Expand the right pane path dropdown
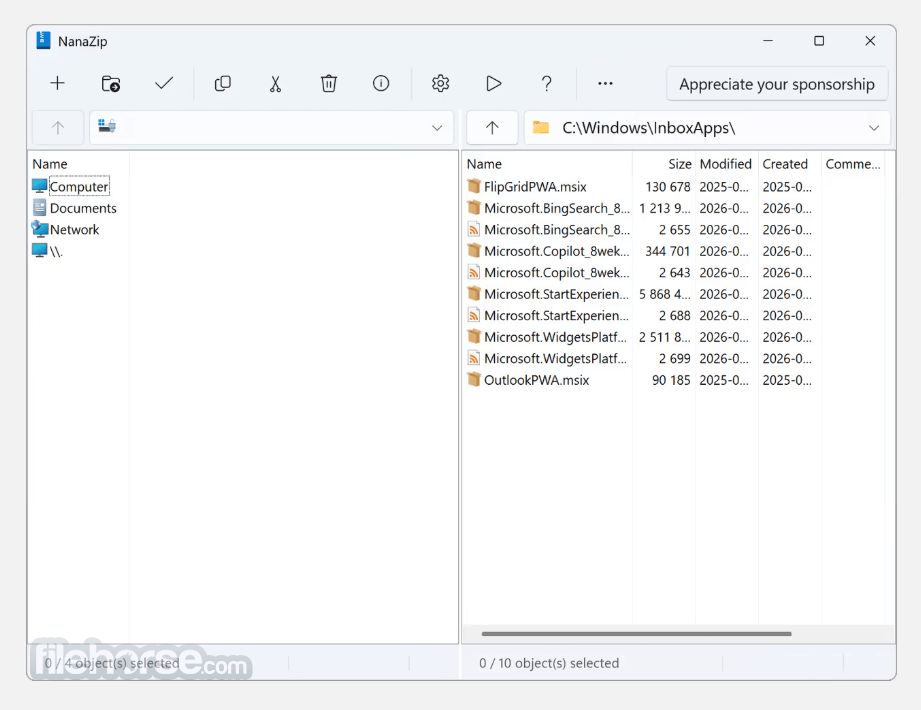Image resolution: width=921 pixels, height=710 pixels. pos(874,127)
